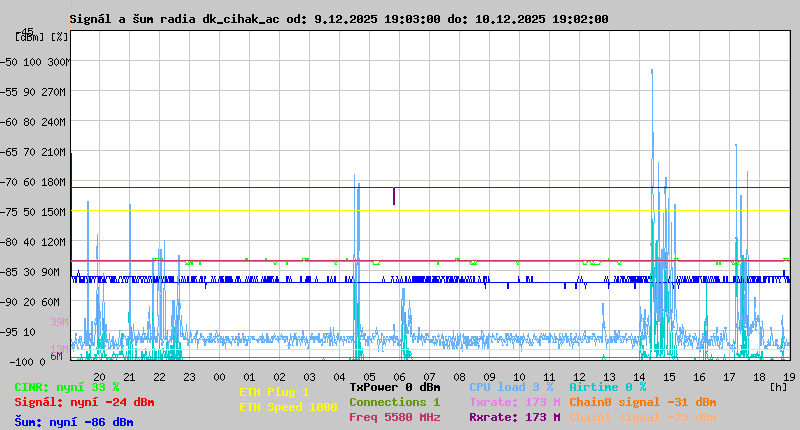Viewport: 800px width, 430px height.
Task: Select the Freq 5580 MHz label
Action: (394, 417)
